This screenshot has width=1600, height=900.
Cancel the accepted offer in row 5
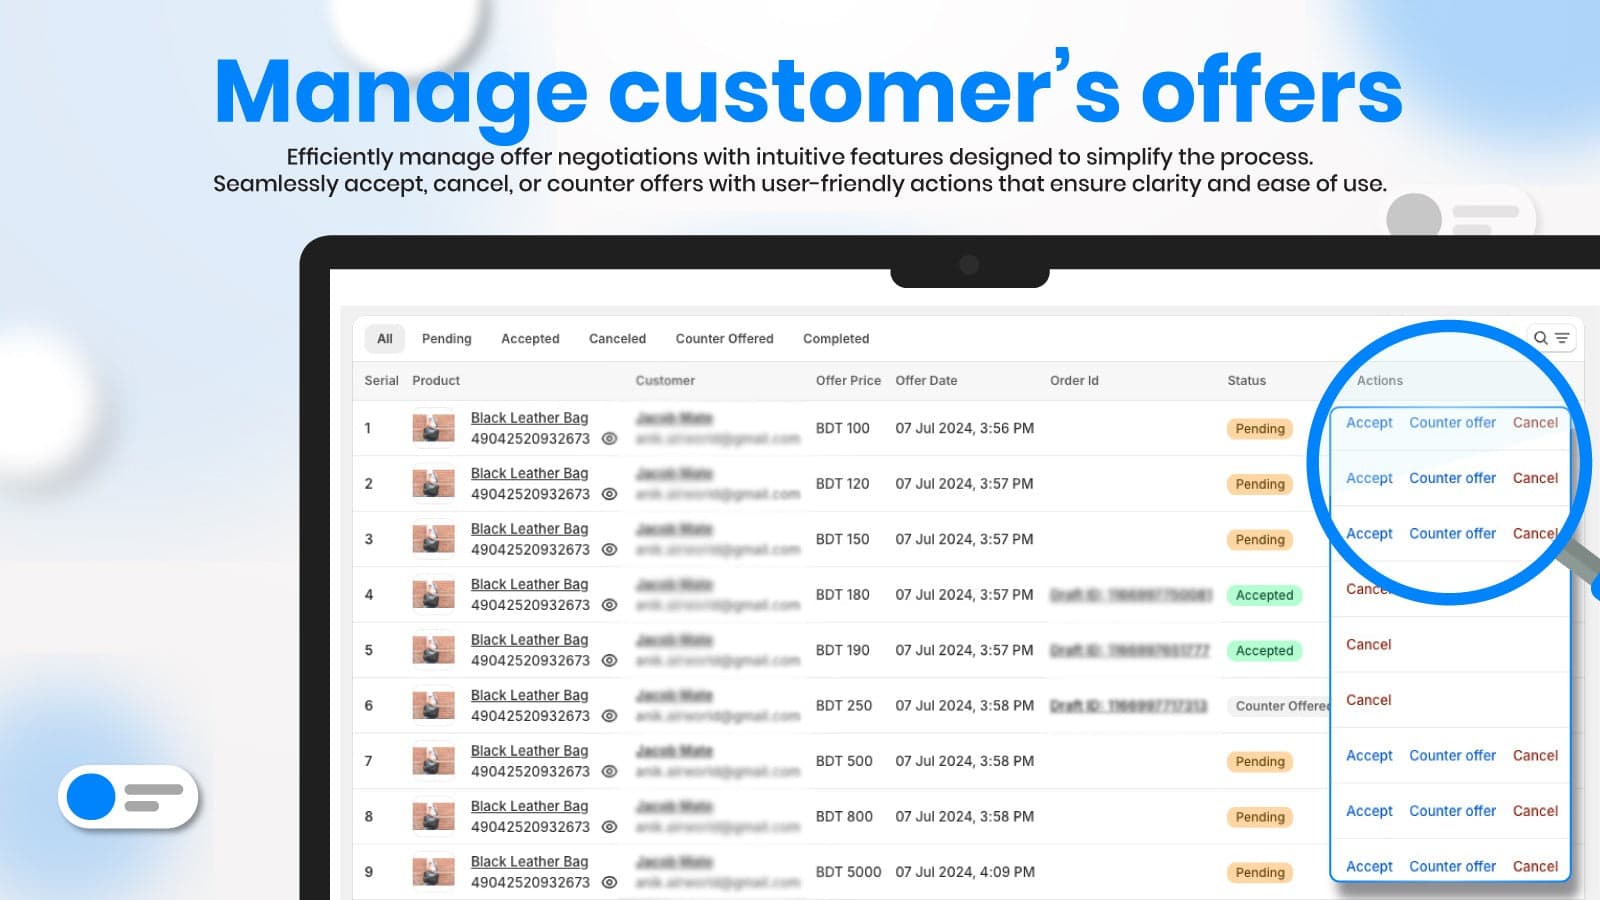click(1368, 645)
